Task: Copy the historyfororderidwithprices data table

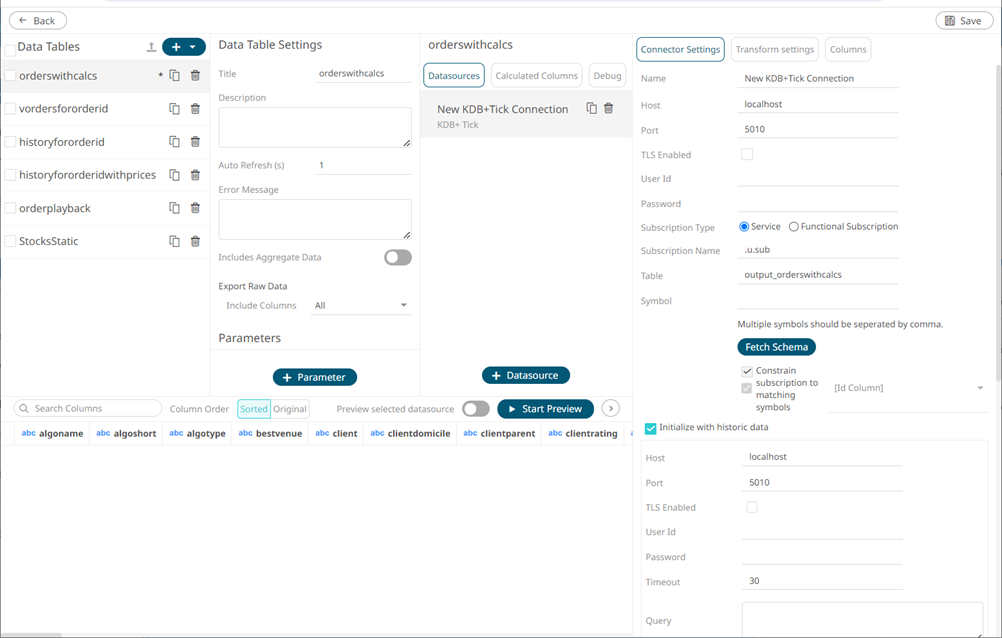Action: pos(174,175)
